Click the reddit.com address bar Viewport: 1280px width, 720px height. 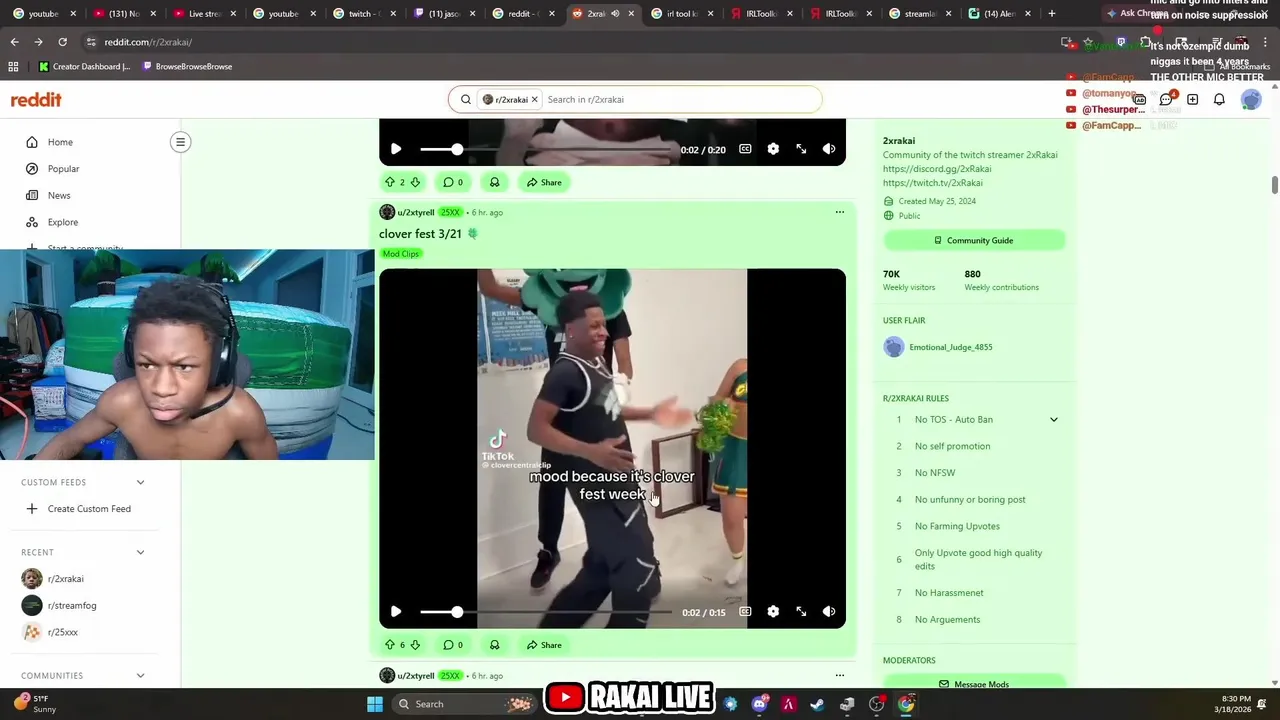pos(560,42)
